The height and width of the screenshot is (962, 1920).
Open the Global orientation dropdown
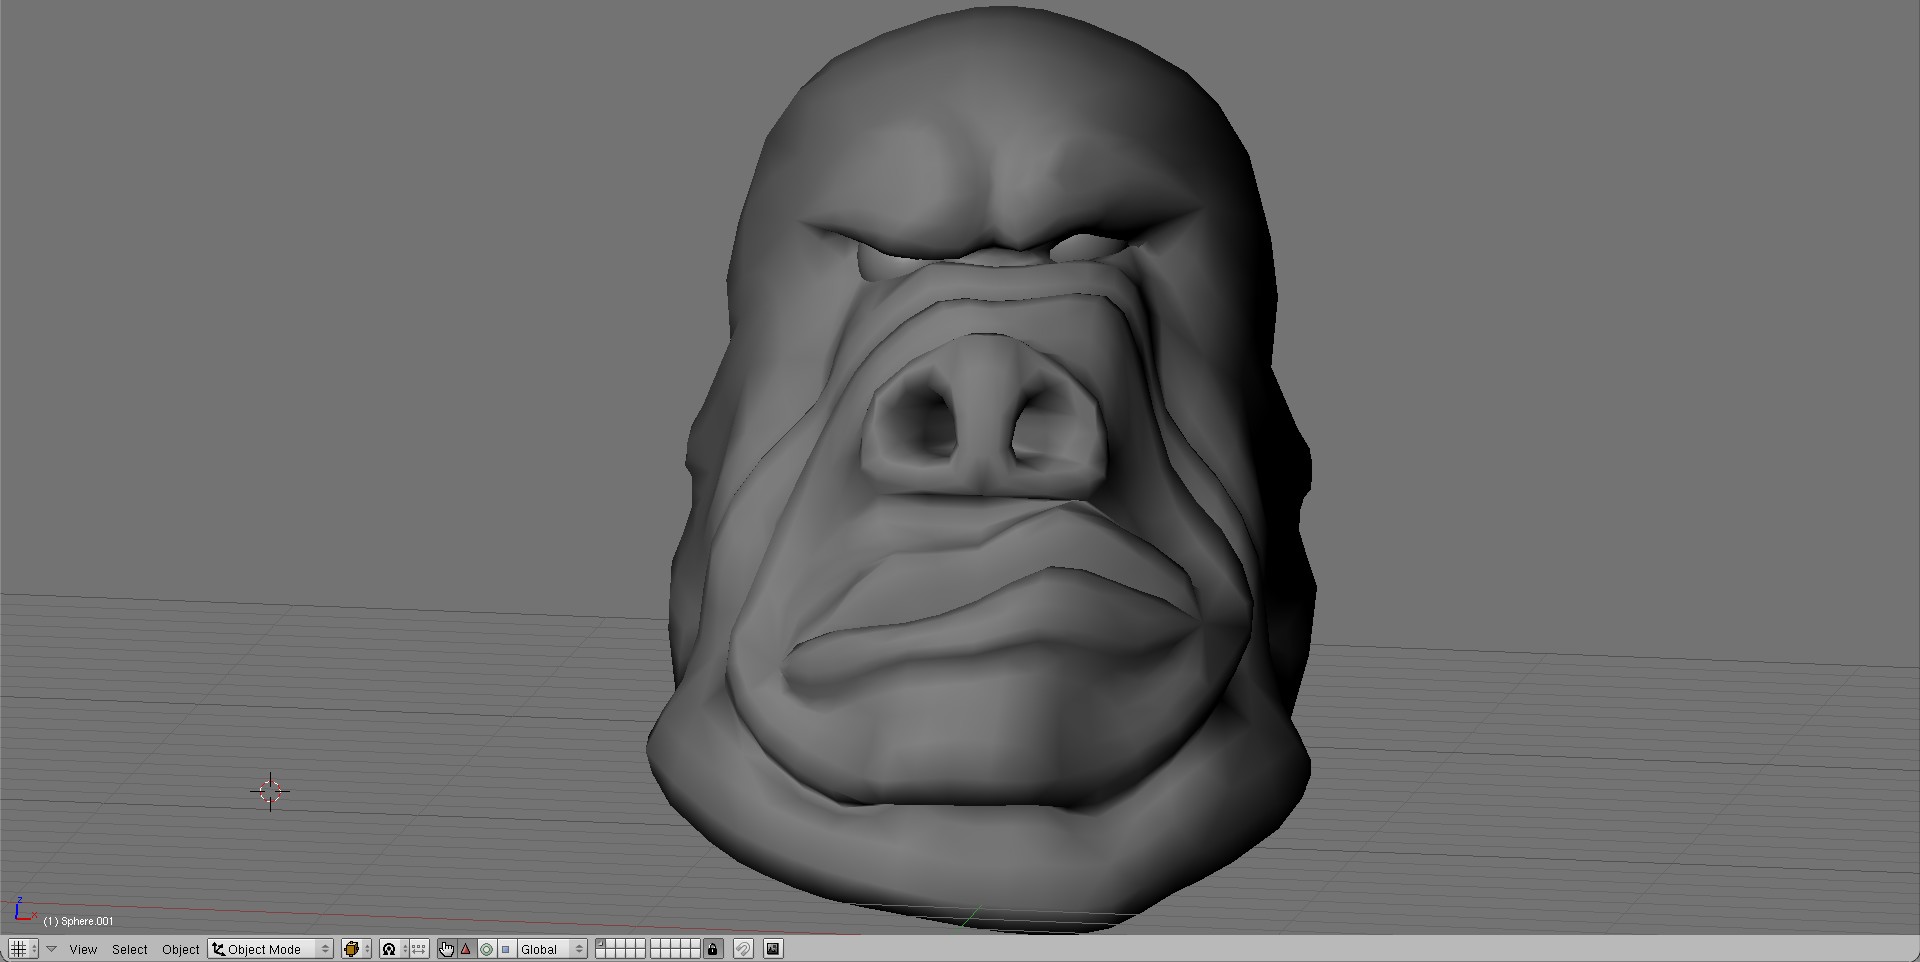pyautogui.click(x=551, y=949)
